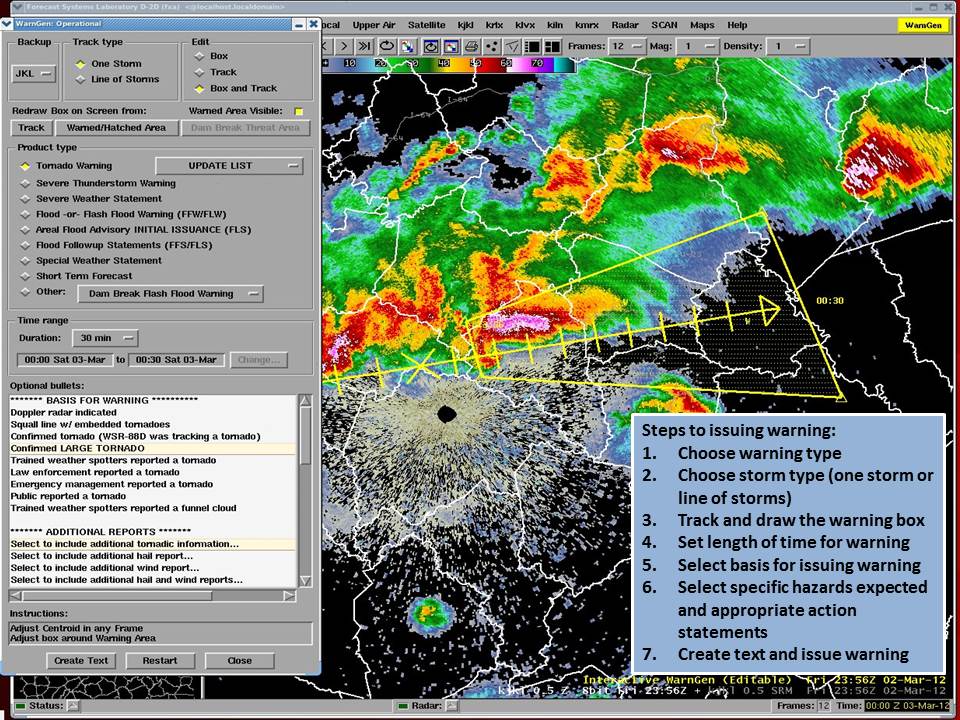Select 'Doppler radar indicated' bullet
Screen dimensions: 960x720
tap(152, 413)
